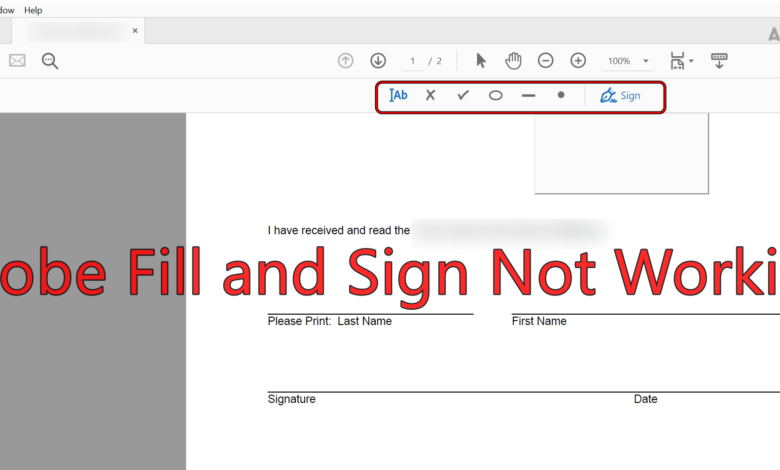Select the Add Text (Ab) tool

(398, 95)
